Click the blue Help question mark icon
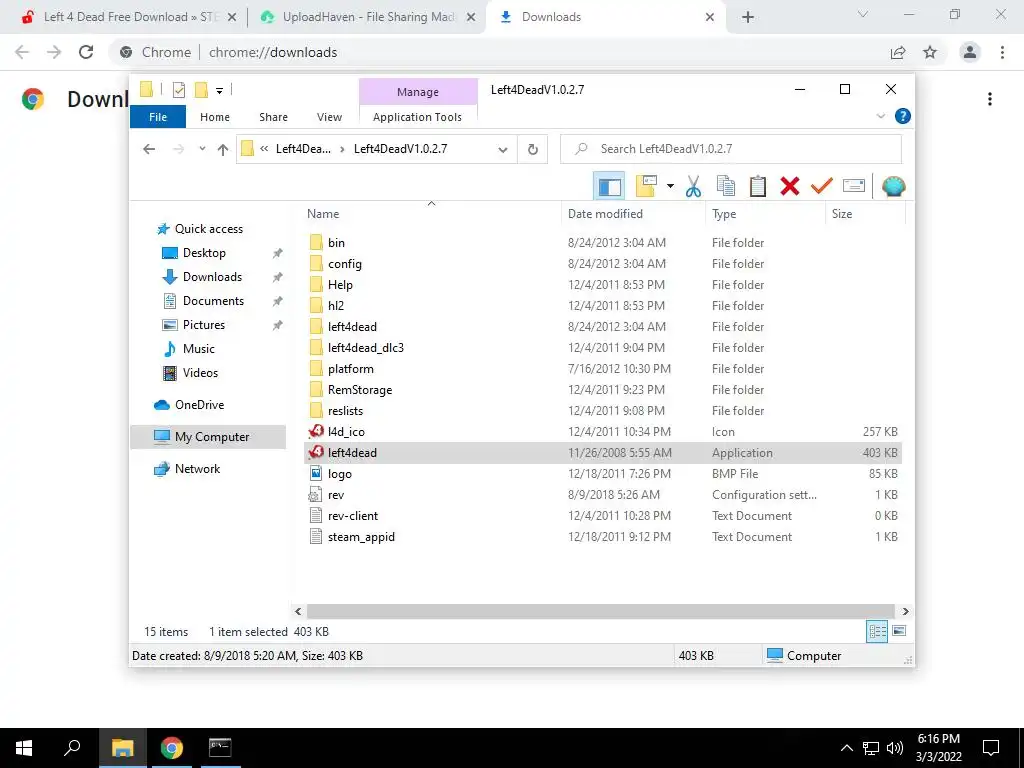Viewport: 1024px width, 768px height. click(903, 116)
